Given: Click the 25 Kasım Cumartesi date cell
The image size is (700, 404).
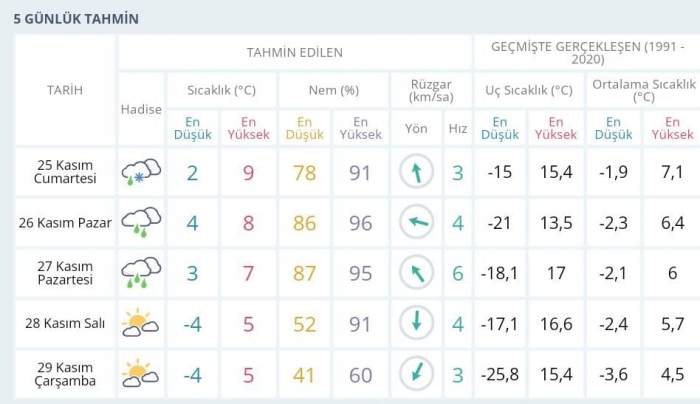Looking at the screenshot, I should point(65,172).
